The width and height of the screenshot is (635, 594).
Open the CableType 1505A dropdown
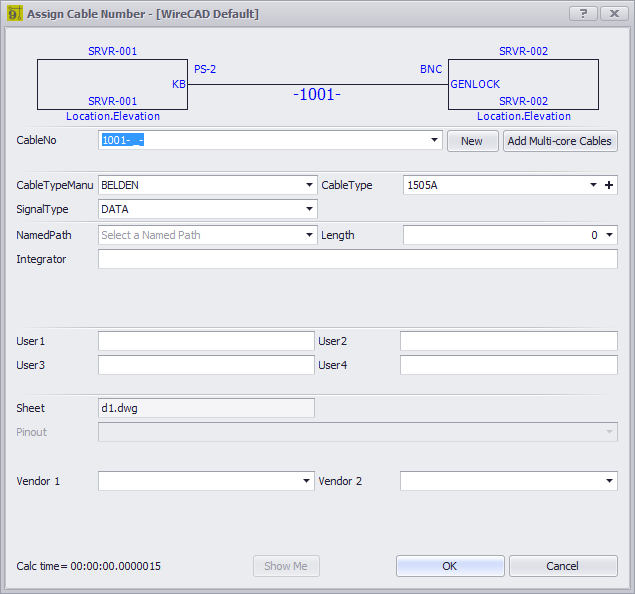(593, 185)
